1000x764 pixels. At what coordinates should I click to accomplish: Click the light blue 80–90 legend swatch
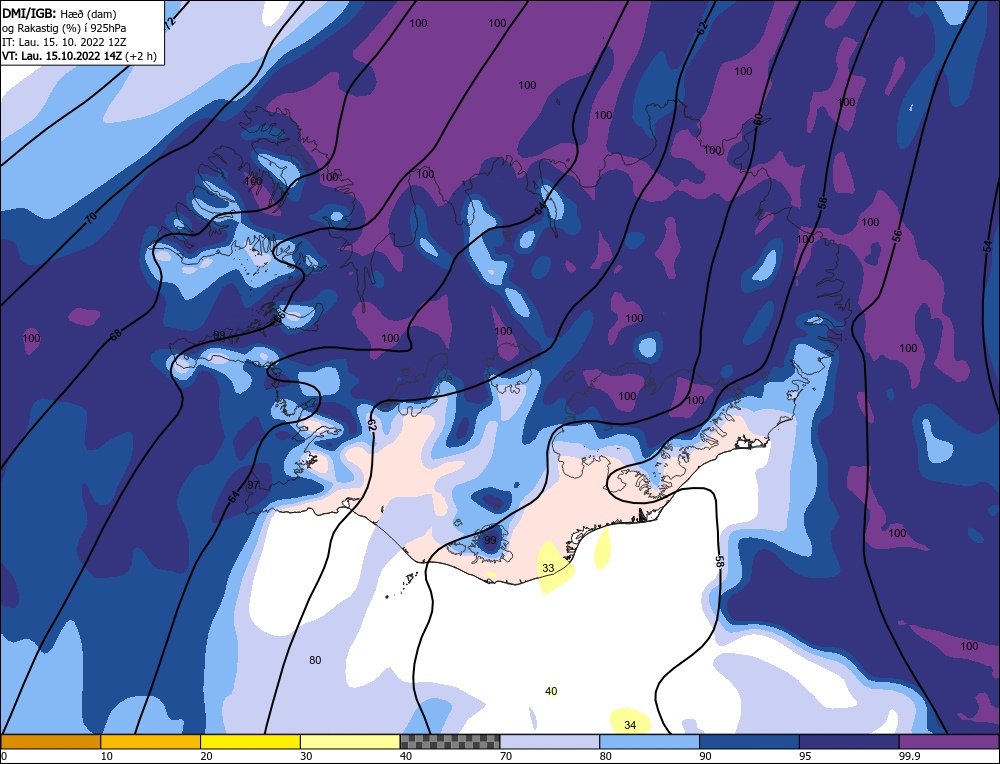tap(649, 741)
